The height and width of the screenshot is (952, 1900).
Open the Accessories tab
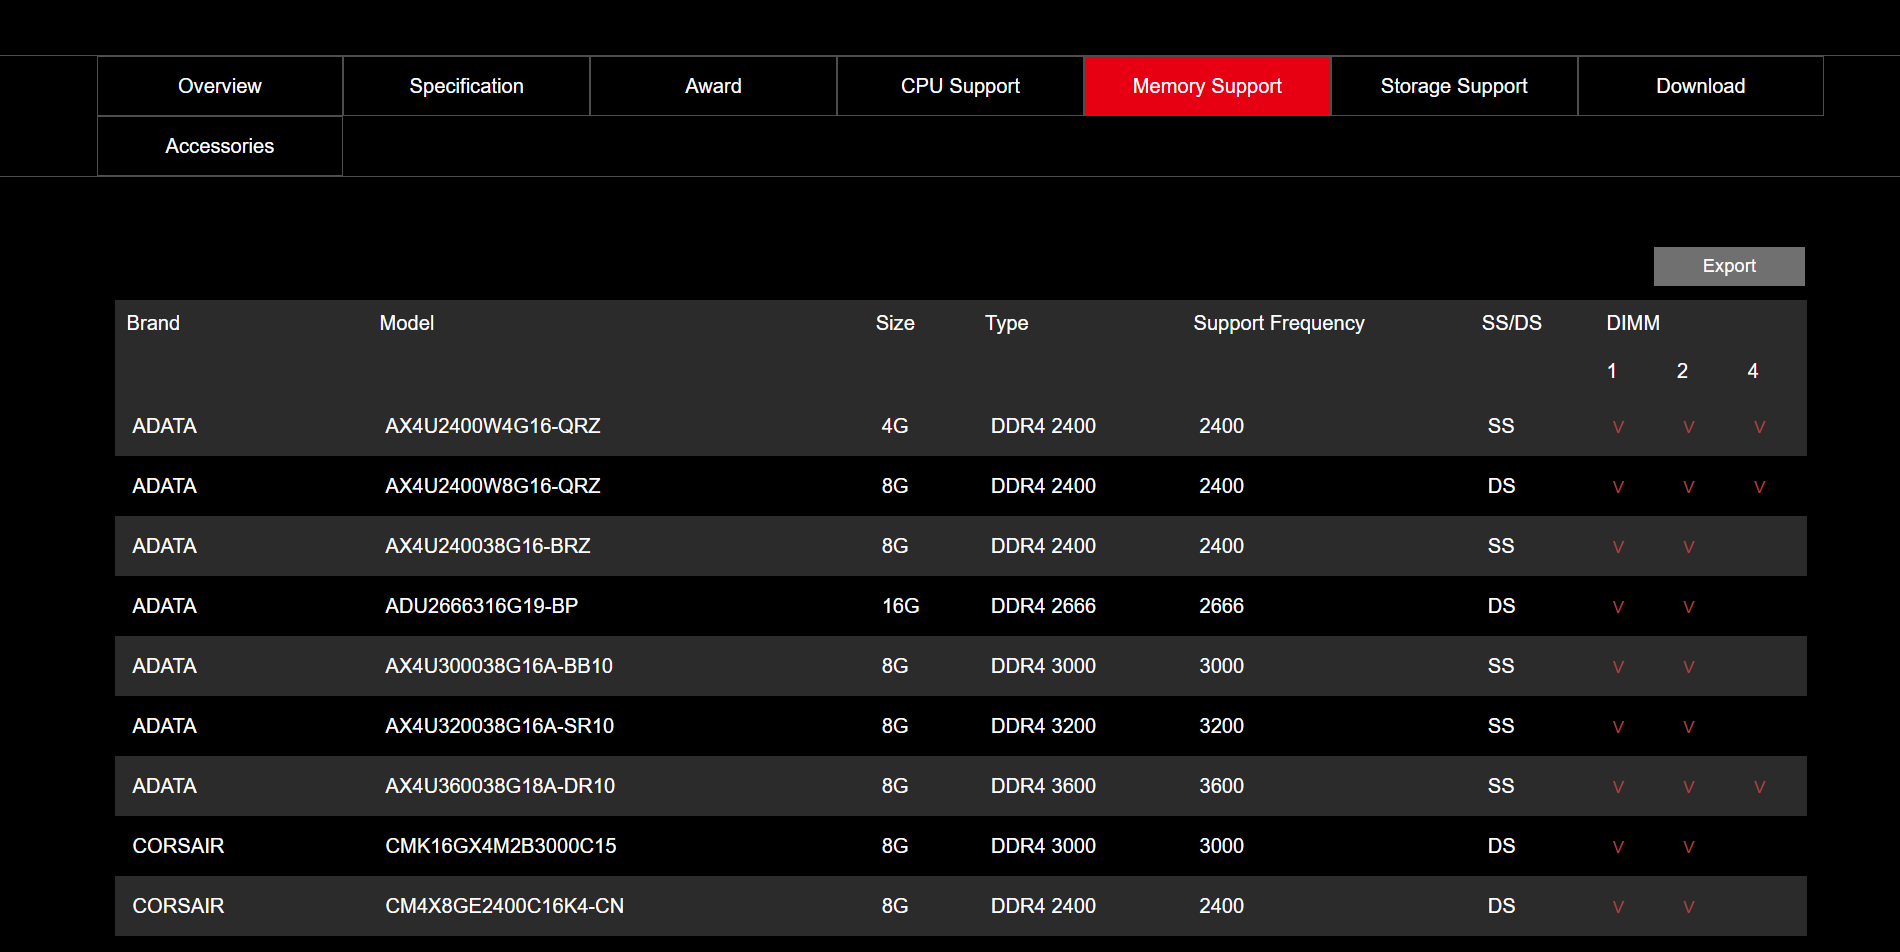coord(220,146)
